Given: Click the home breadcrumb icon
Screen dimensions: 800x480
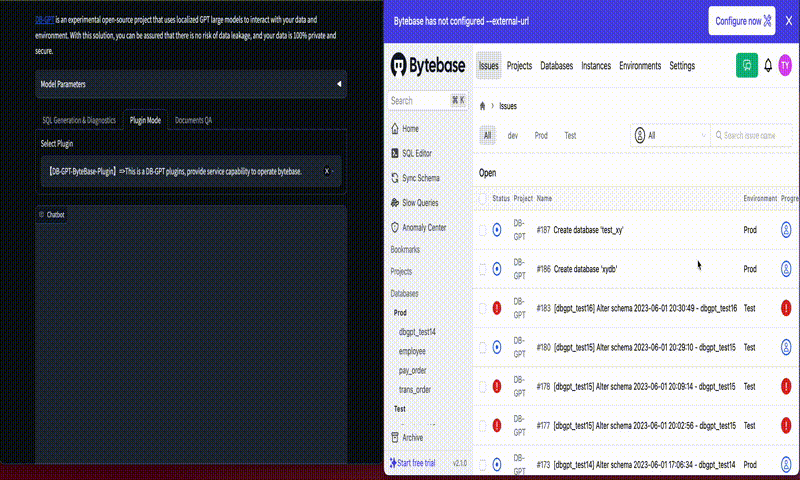Looking at the screenshot, I should 483,105.
